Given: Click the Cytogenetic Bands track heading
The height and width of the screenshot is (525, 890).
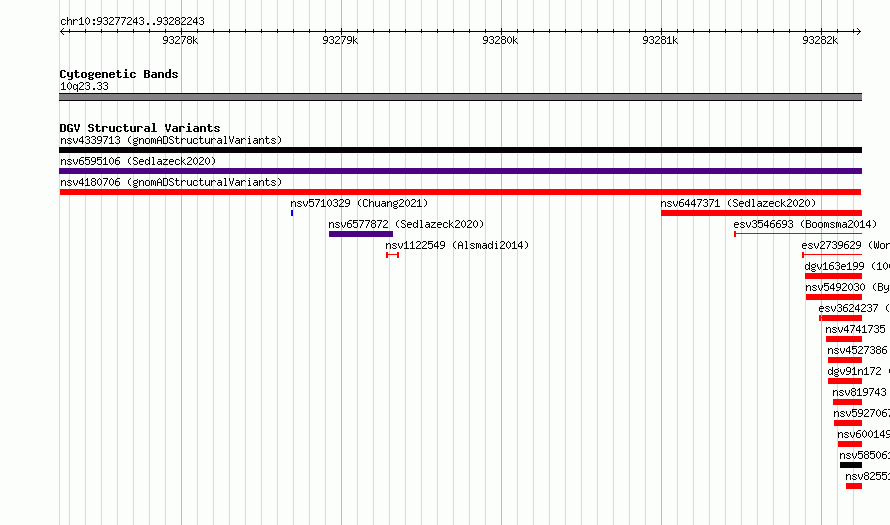Looking at the screenshot, I should pyautogui.click(x=119, y=74).
